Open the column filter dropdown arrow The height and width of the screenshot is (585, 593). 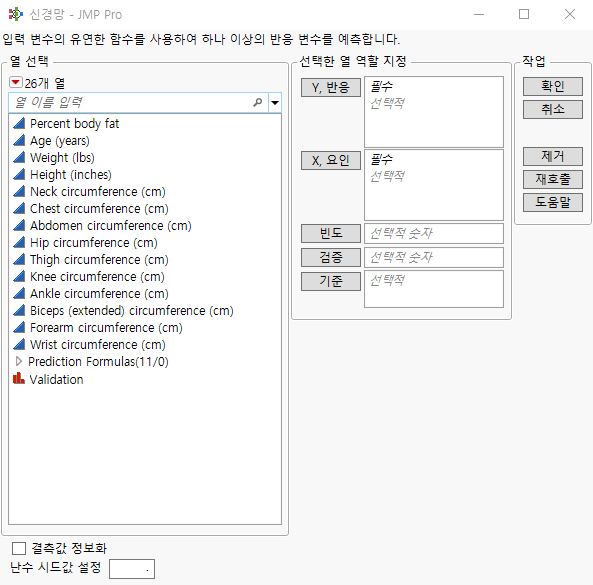[x=275, y=102]
